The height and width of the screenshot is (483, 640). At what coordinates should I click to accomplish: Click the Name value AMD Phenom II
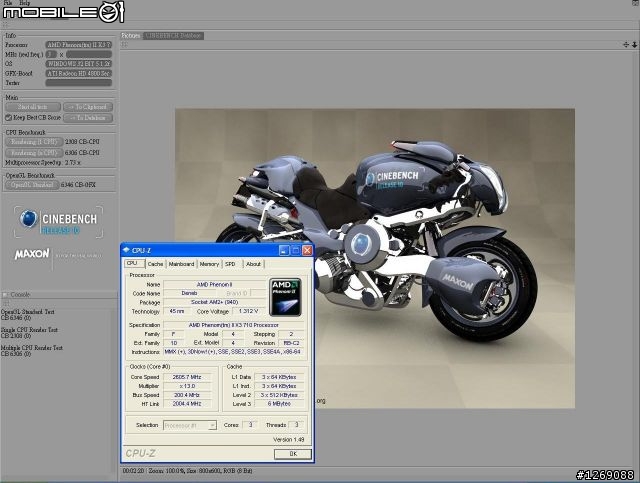215,285
